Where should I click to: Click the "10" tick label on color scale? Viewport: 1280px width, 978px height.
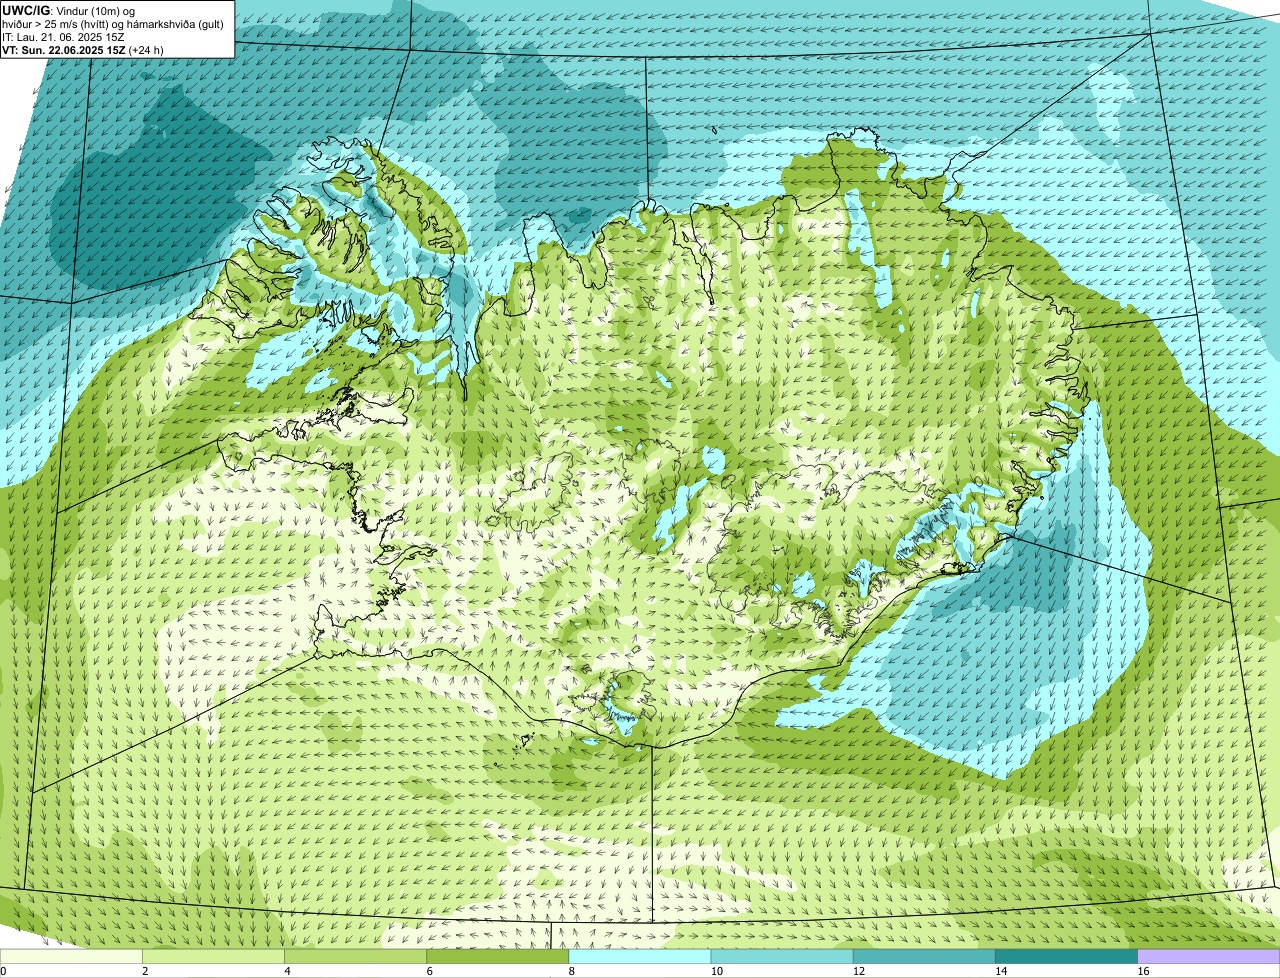(716, 971)
